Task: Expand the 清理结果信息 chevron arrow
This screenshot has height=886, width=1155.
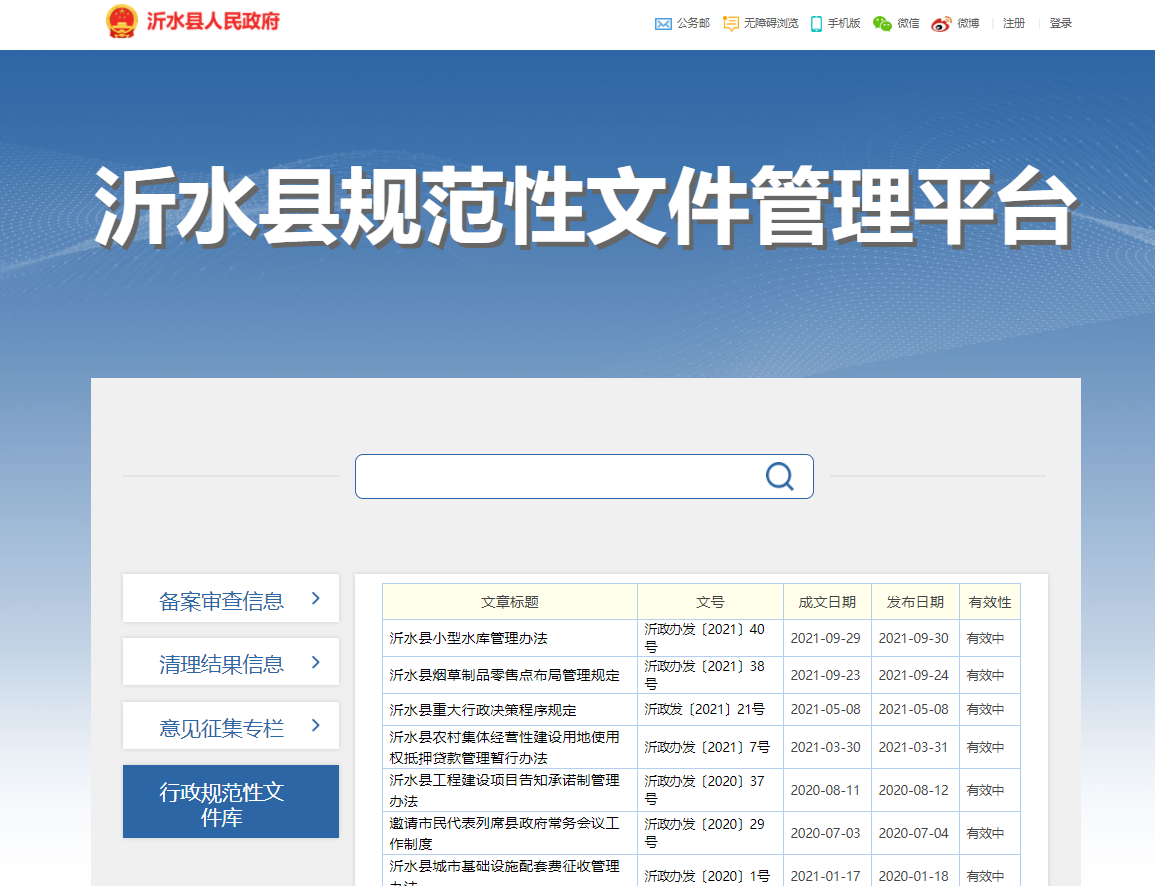Action: [315, 662]
